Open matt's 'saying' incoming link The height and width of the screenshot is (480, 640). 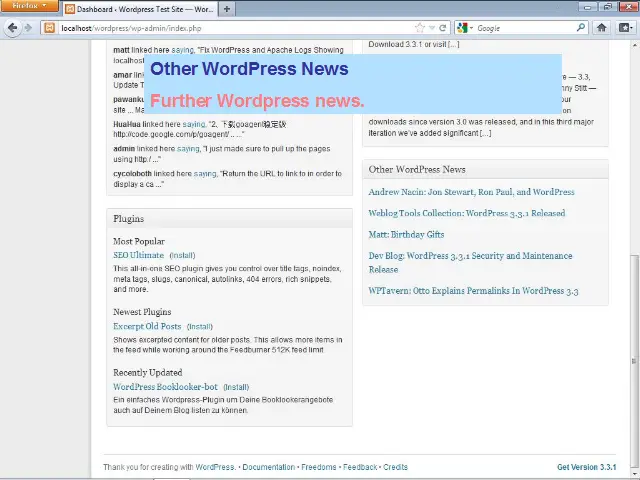[182, 50]
